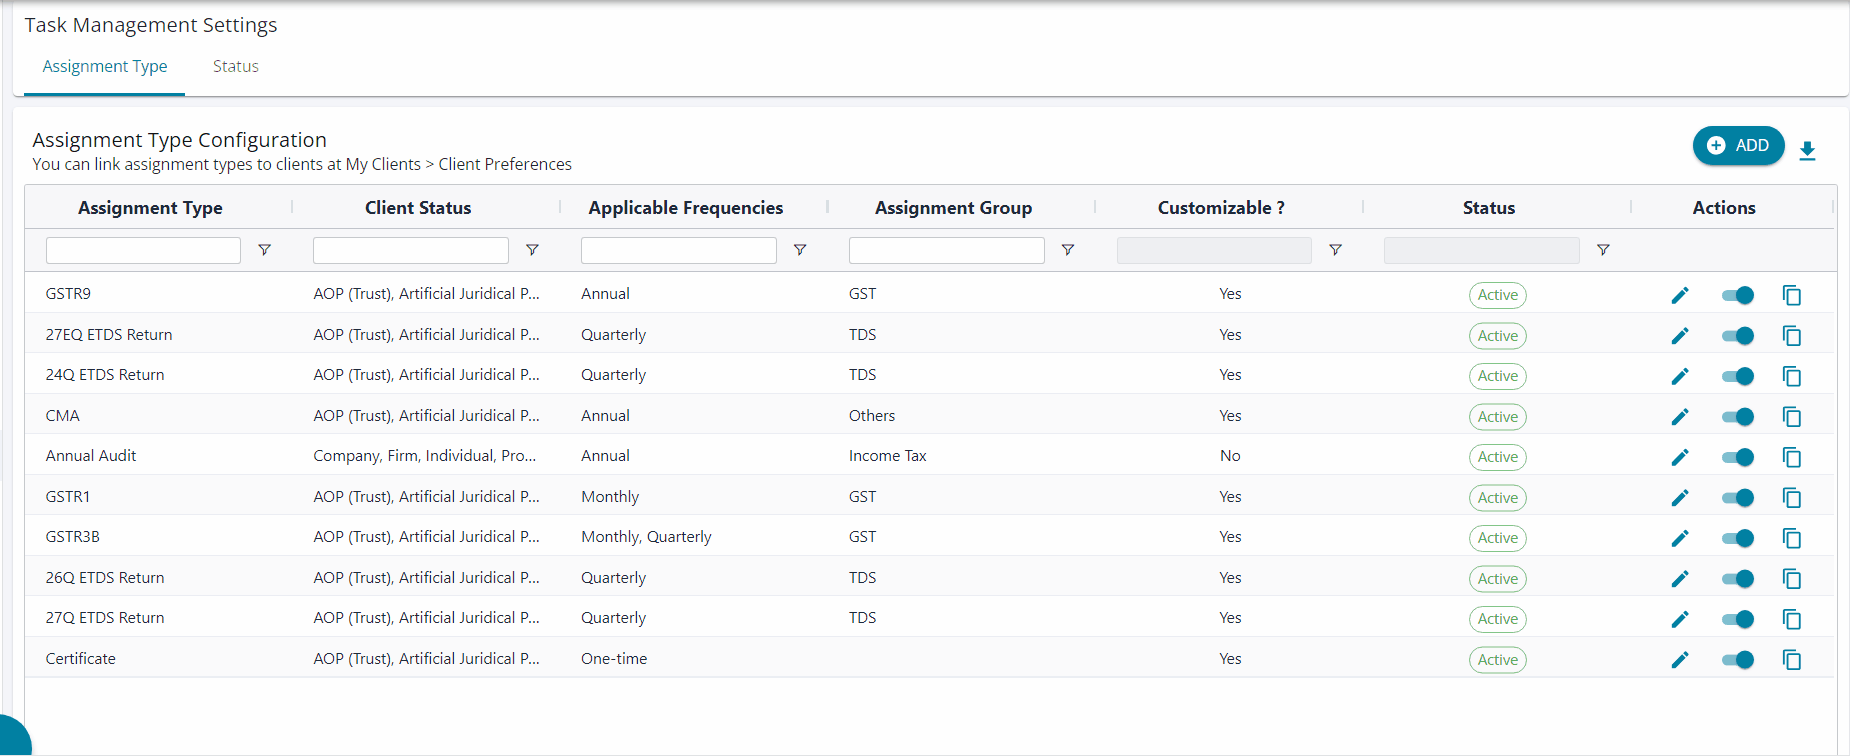Edit the Certificate row with pencil icon

pos(1680,660)
